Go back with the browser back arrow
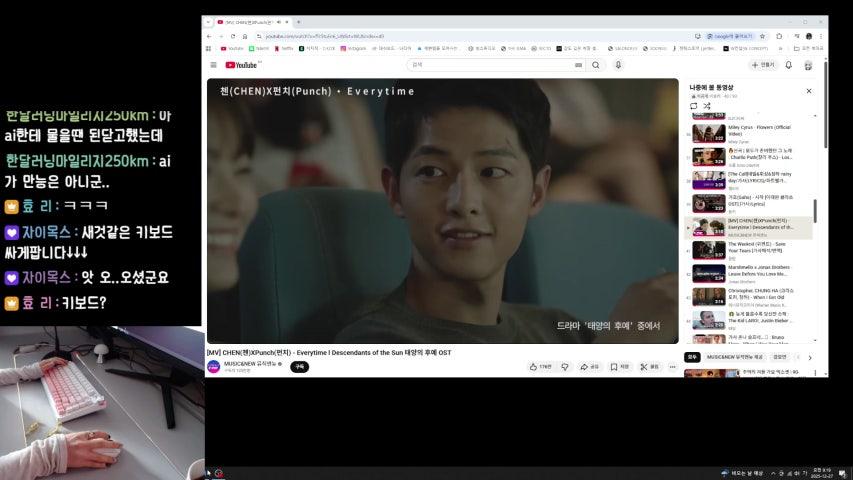Image resolution: width=853 pixels, height=480 pixels. 209,36
